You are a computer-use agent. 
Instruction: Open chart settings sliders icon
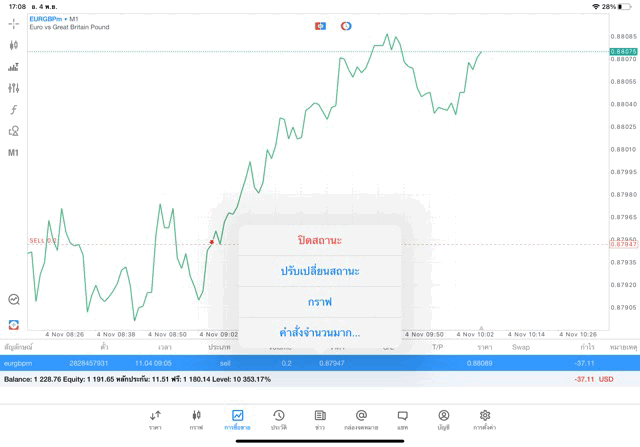click(x=13, y=88)
